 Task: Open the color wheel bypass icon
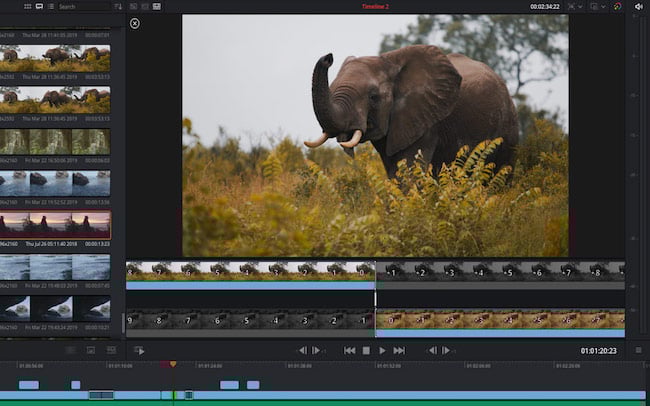coord(618,6)
